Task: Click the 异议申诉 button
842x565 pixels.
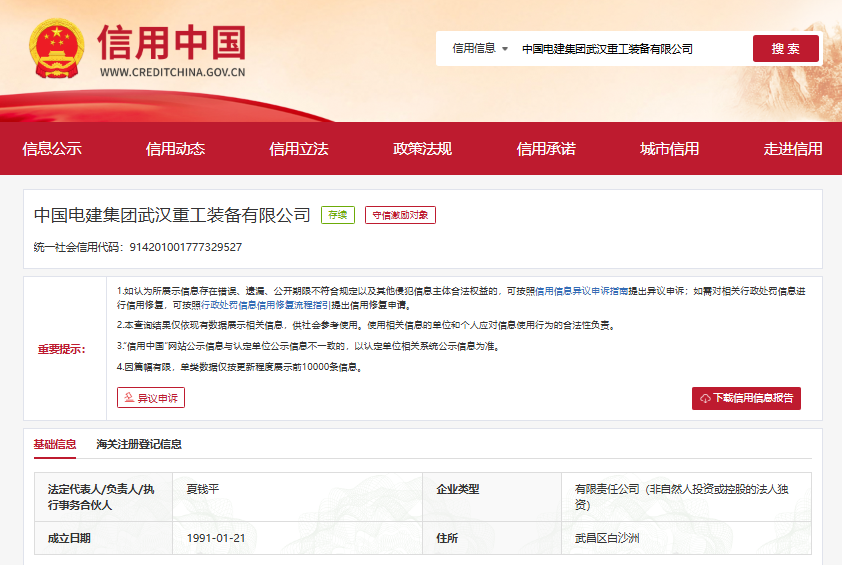Action: click(151, 397)
